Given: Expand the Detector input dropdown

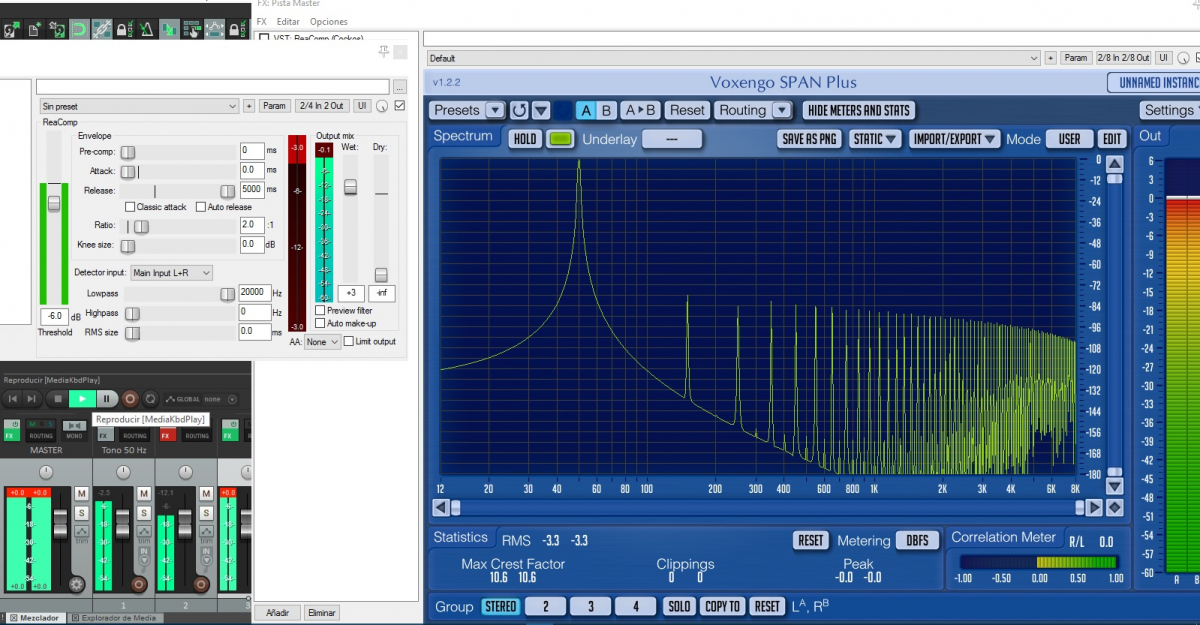Looking at the screenshot, I should pos(172,273).
